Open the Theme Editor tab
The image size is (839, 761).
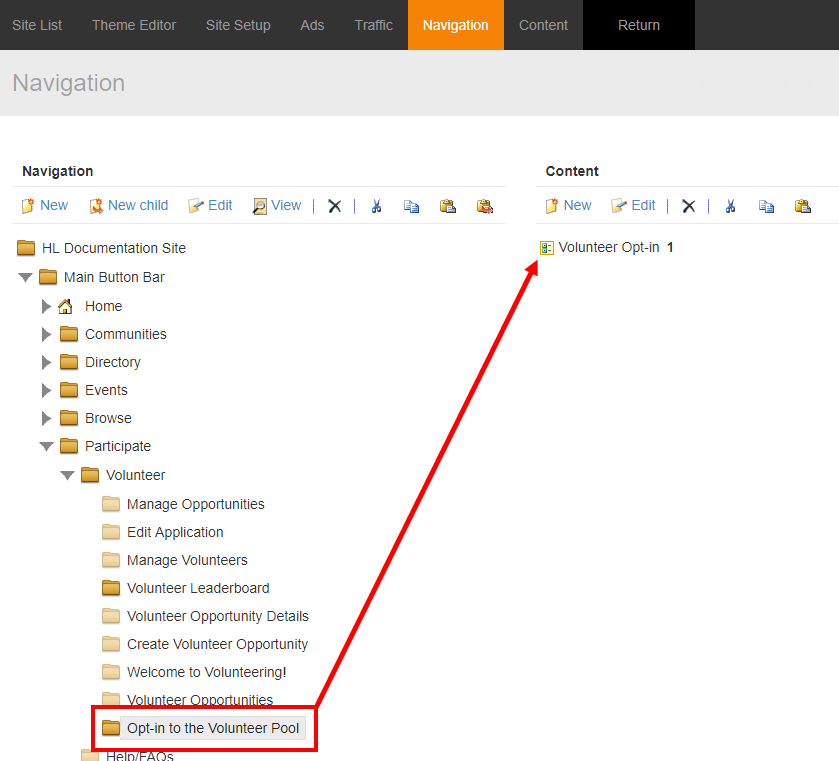pos(134,25)
